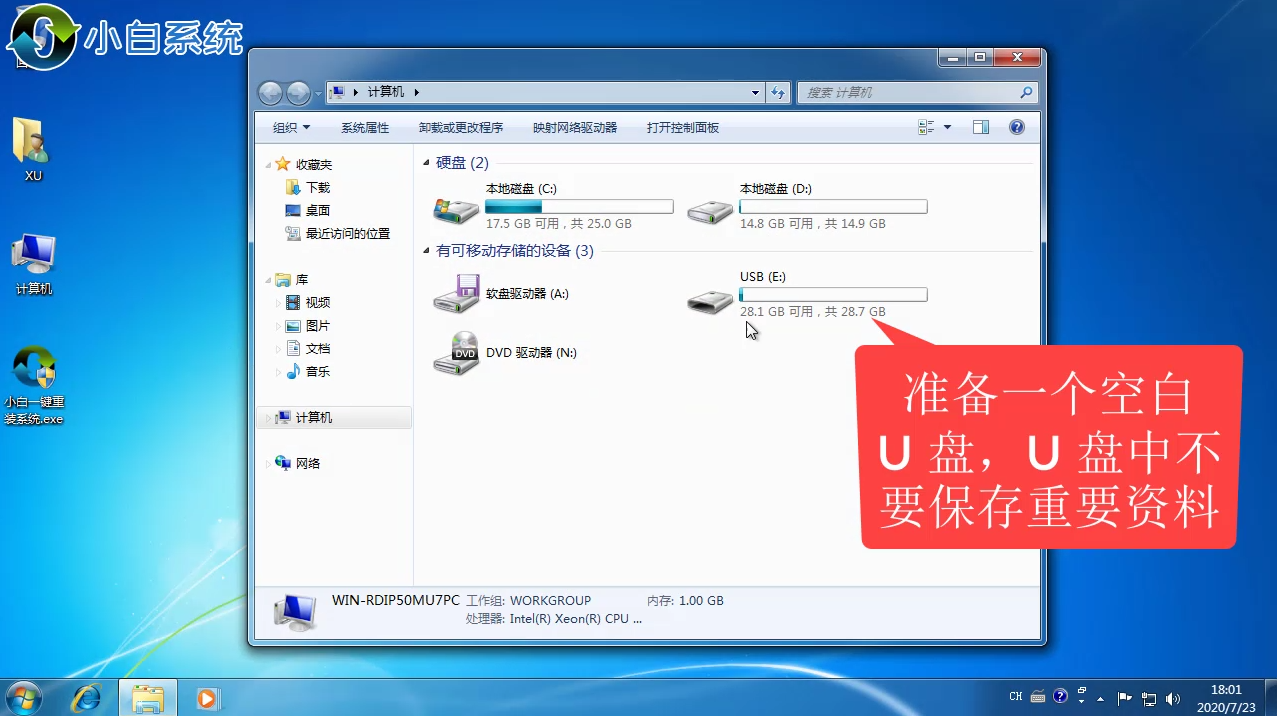Click 系统属性 in the toolbar
Image resolution: width=1277 pixels, height=716 pixels.
point(365,128)
